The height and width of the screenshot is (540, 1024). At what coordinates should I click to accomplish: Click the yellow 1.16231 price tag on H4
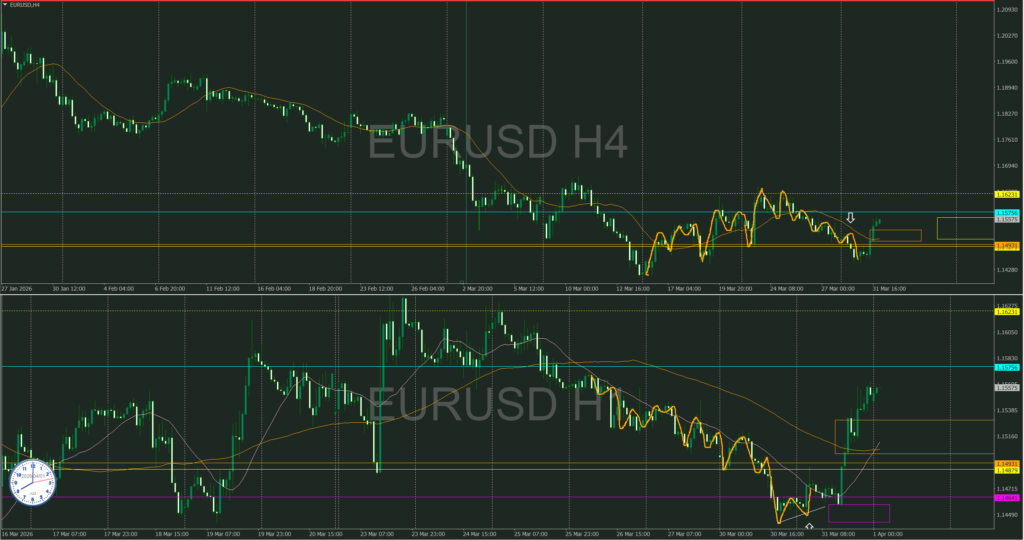1007,193
